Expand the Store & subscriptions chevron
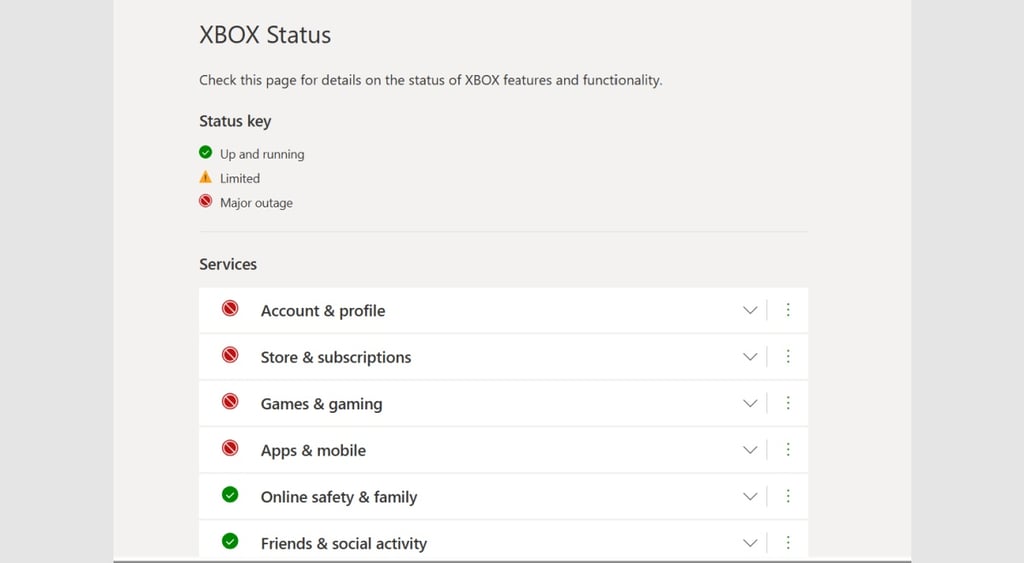Viewport: 1024px width, 563px height. pyautogui.click(x=750, y=357)
